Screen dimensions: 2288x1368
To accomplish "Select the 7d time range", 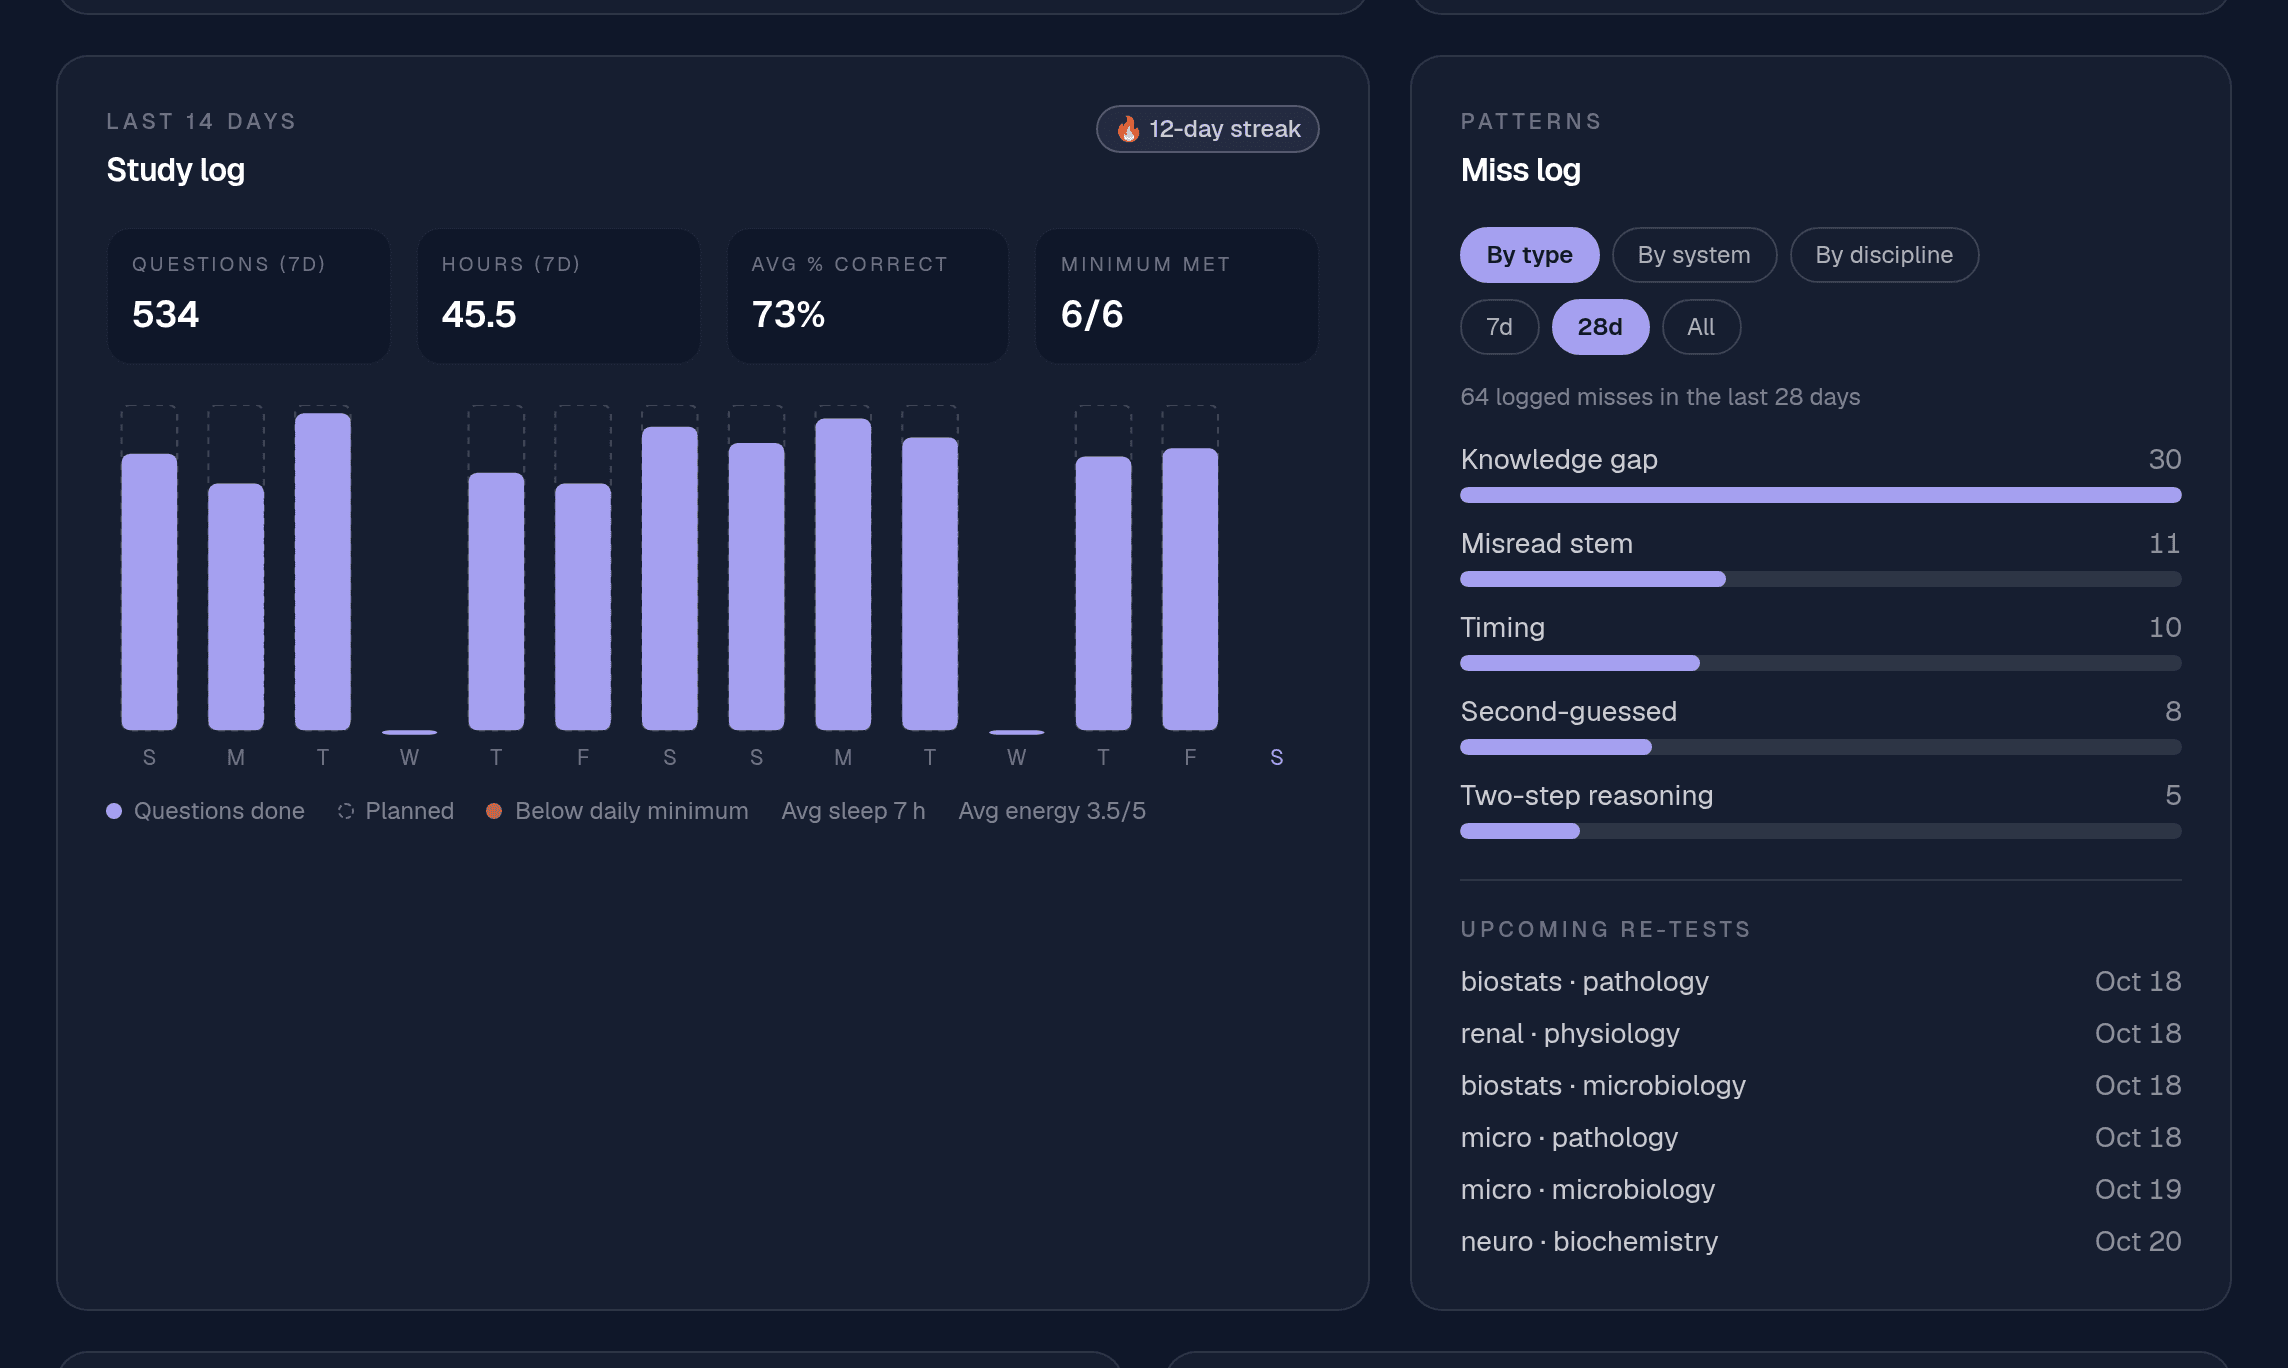I will click(1499, 327).
